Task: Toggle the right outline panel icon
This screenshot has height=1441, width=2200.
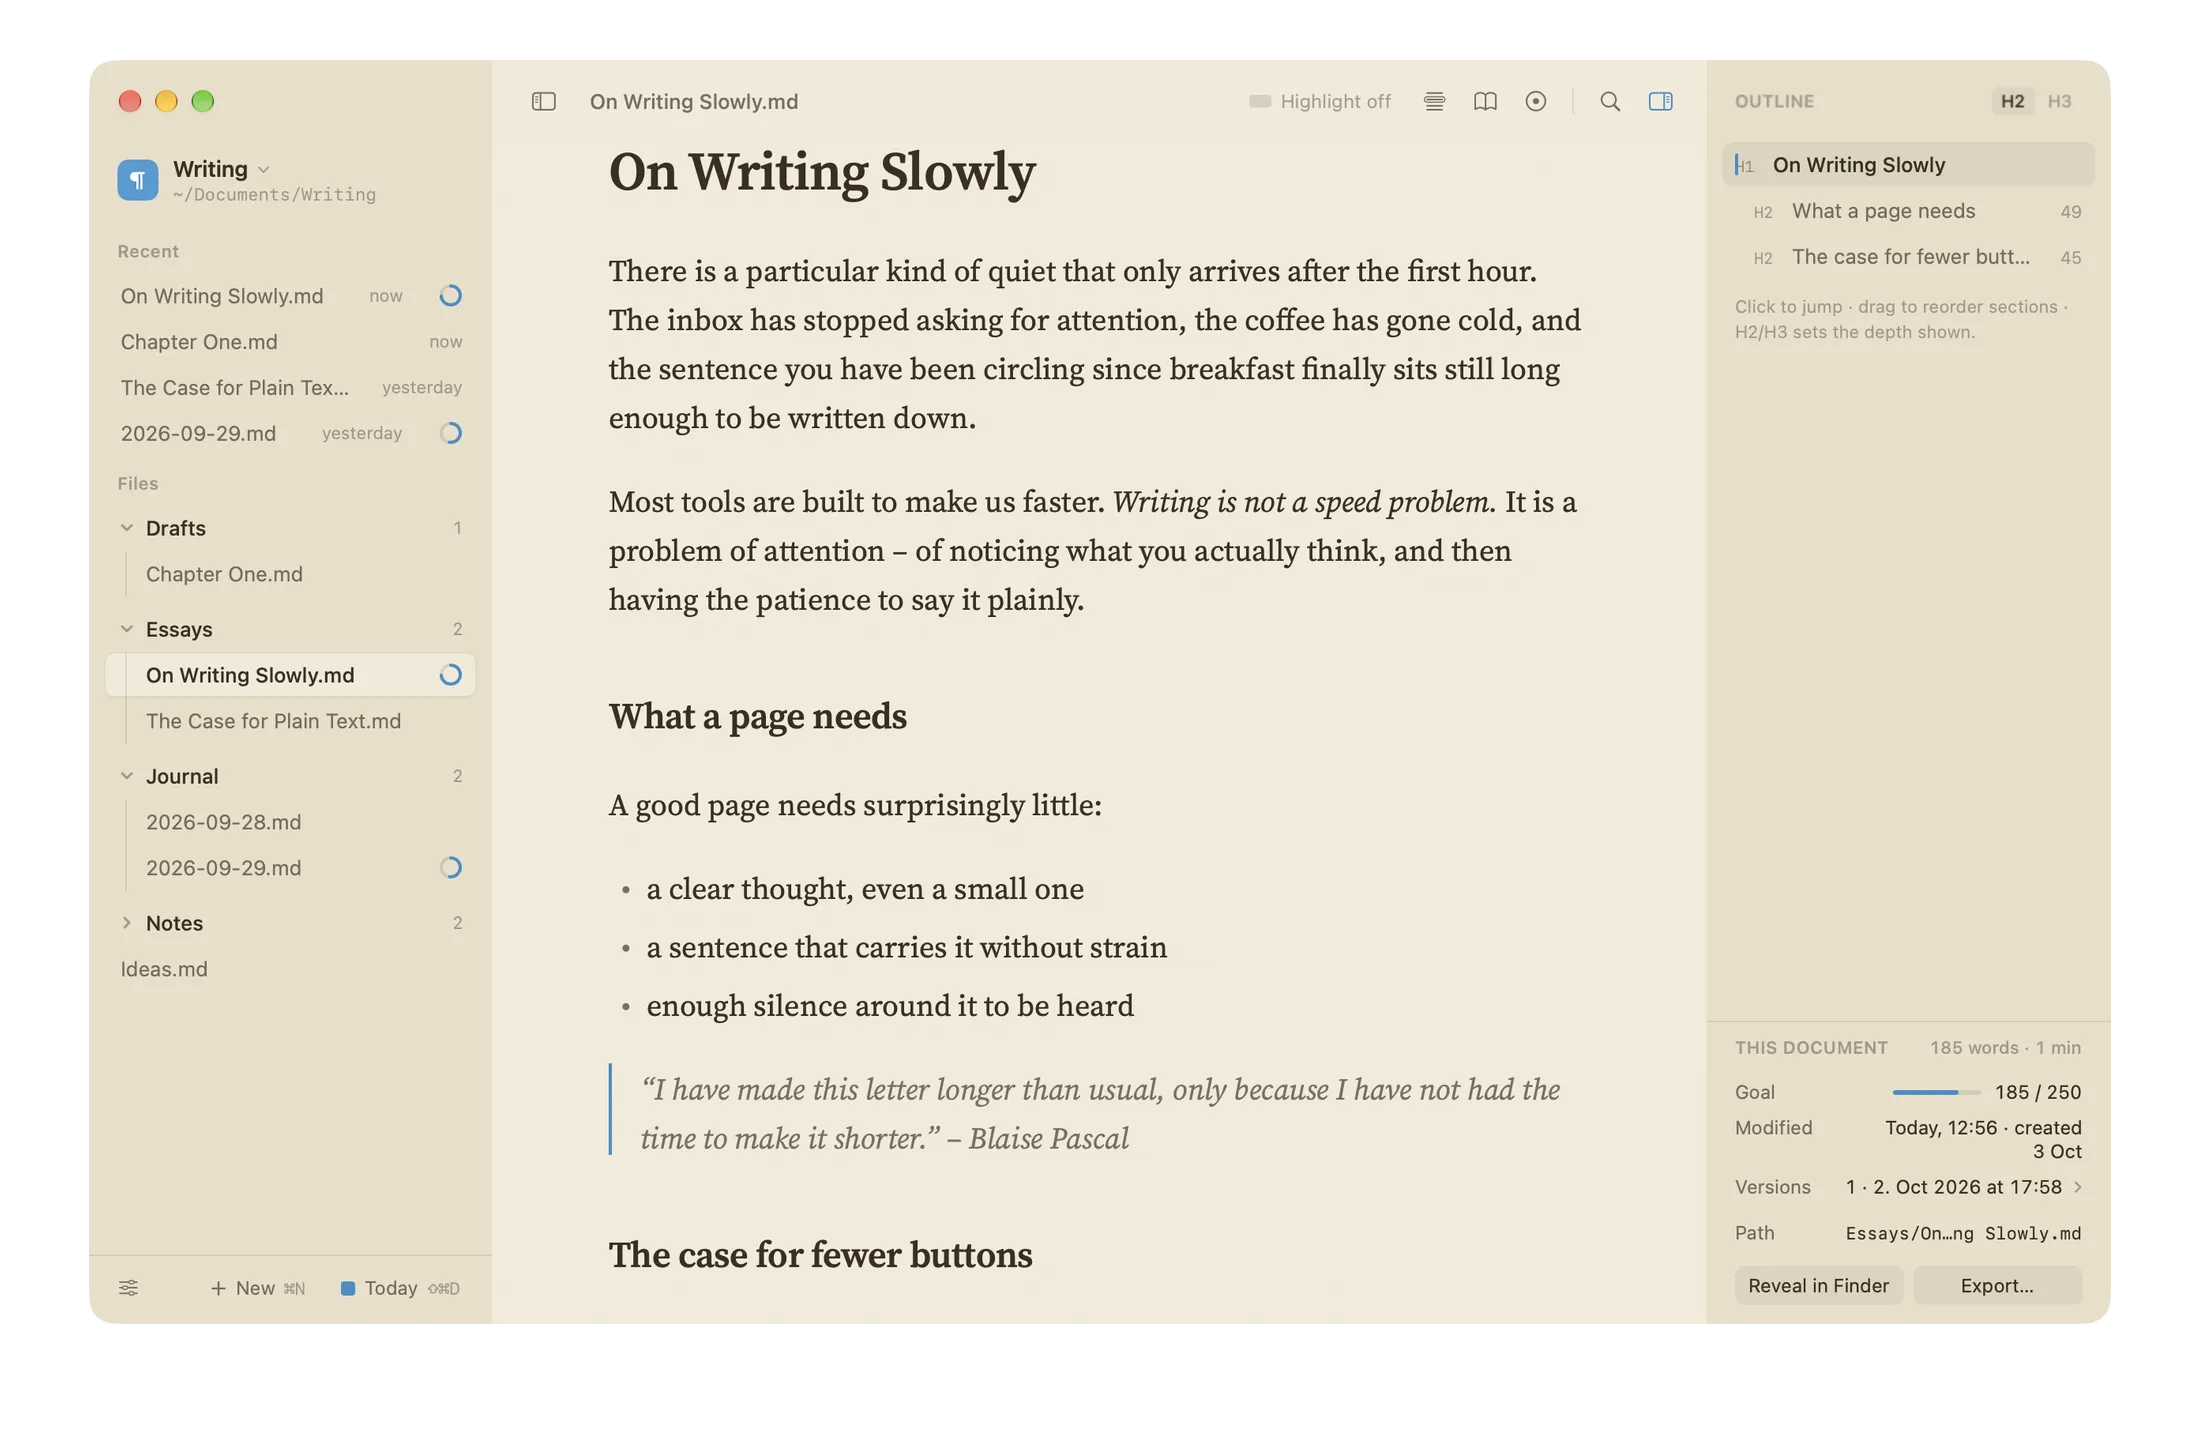Action: pos(1661,101)
